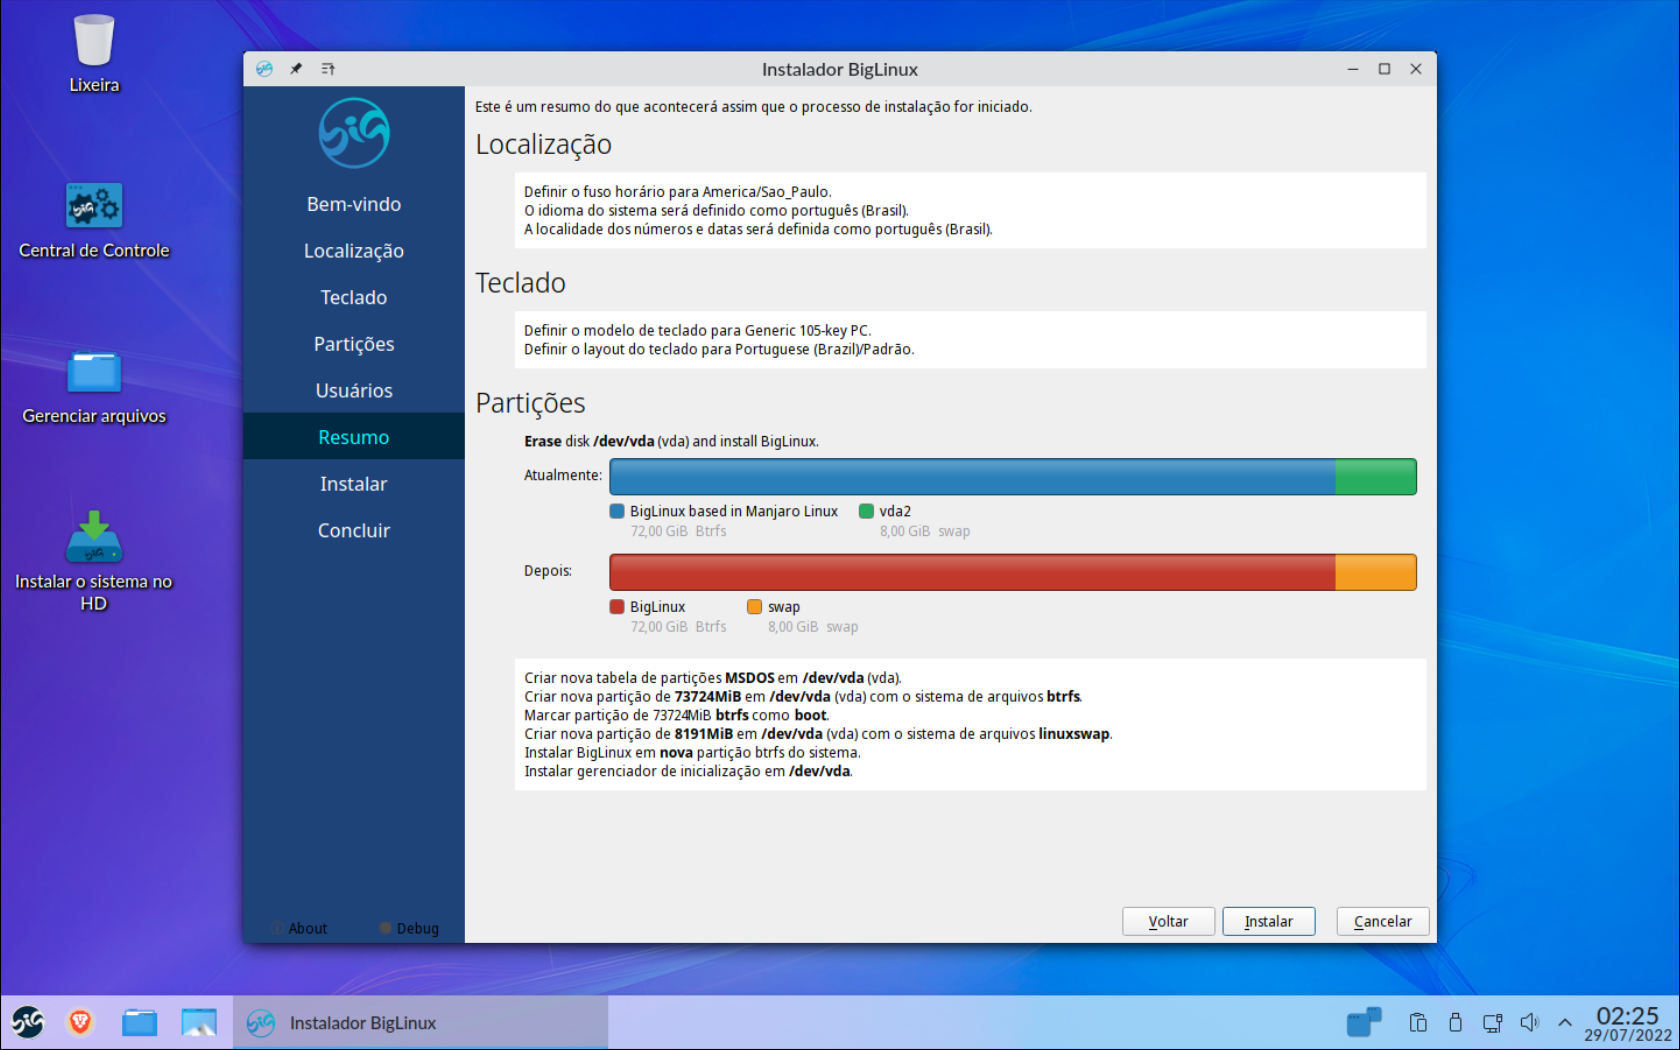1680x1050 pixels.
Task: Click line 'Criar nova tabela de partições MSDOS'
Action: coord(713,678)
